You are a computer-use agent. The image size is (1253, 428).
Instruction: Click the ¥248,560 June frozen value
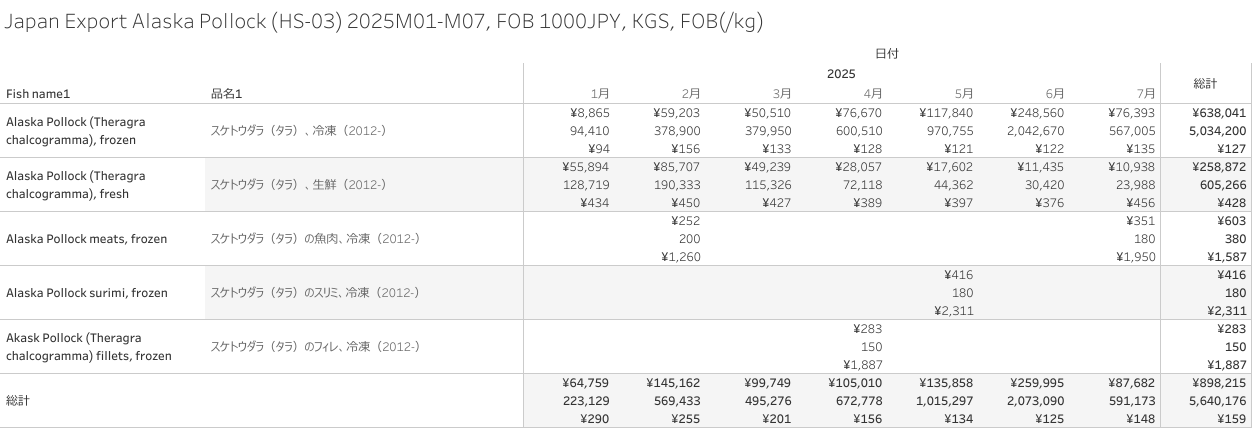coord(1037,113)
